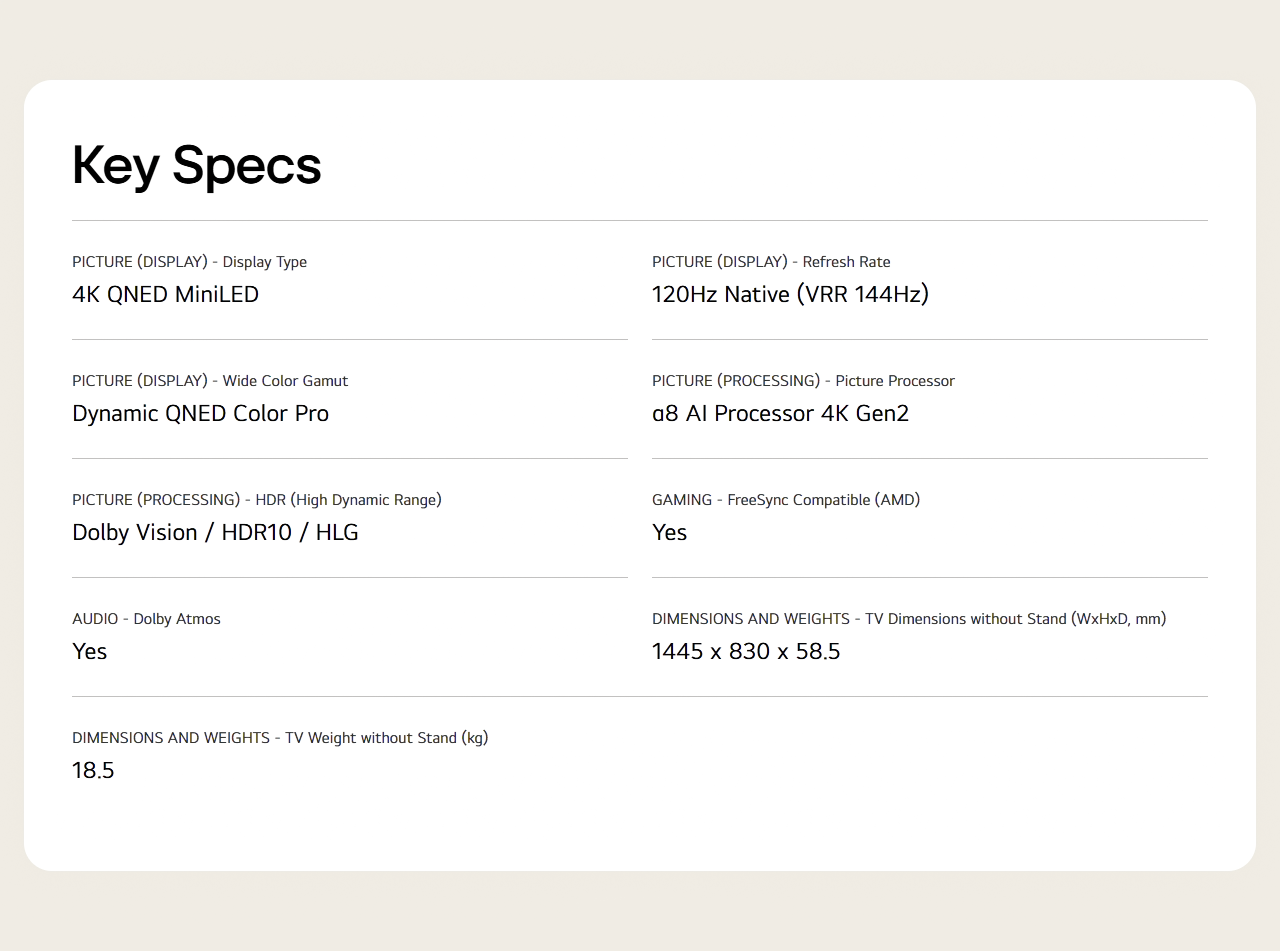Select the Yes value under Dolby Atmos
The image size is (1280, 951).
89,652
